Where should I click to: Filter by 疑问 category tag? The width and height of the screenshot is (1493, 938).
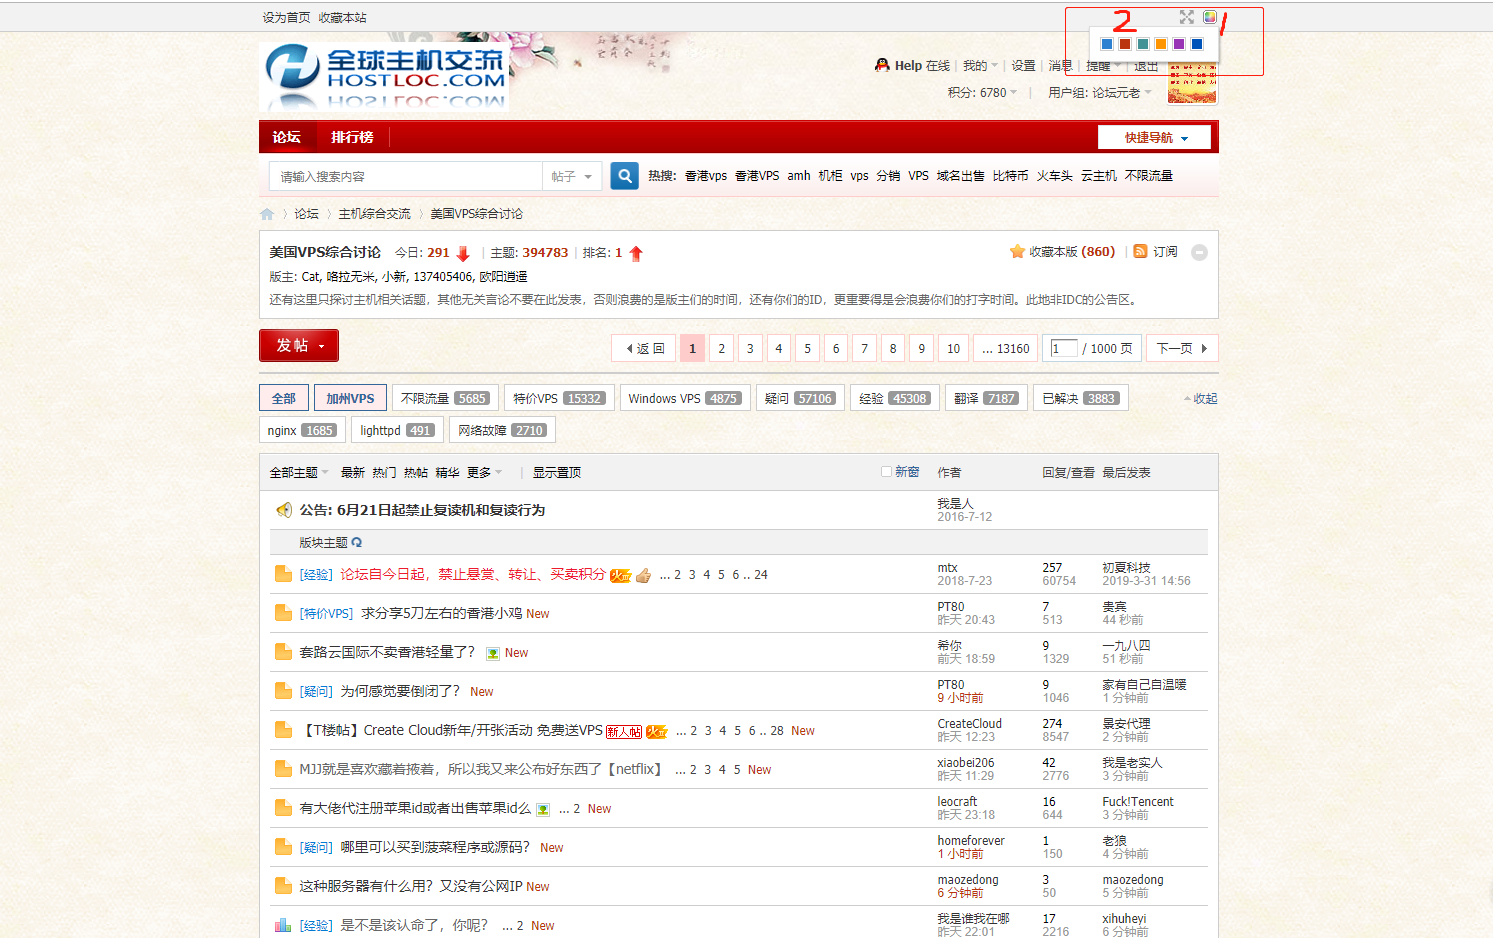[800, 398]
